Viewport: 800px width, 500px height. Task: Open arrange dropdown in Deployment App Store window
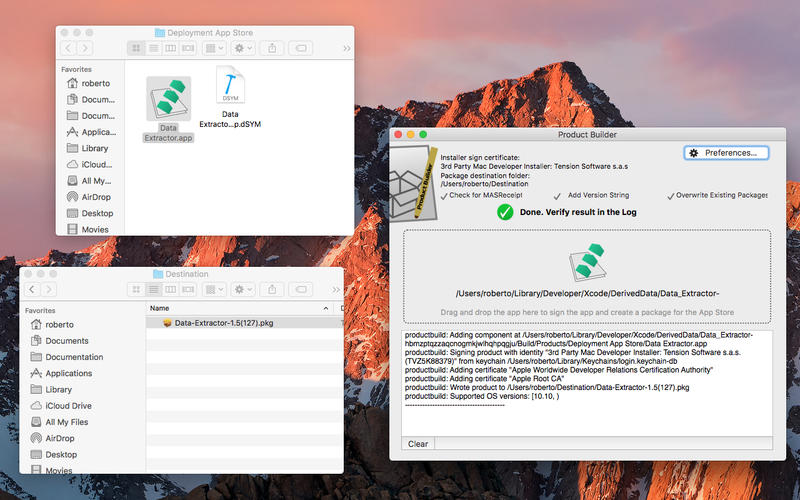(x=214, y=48)
